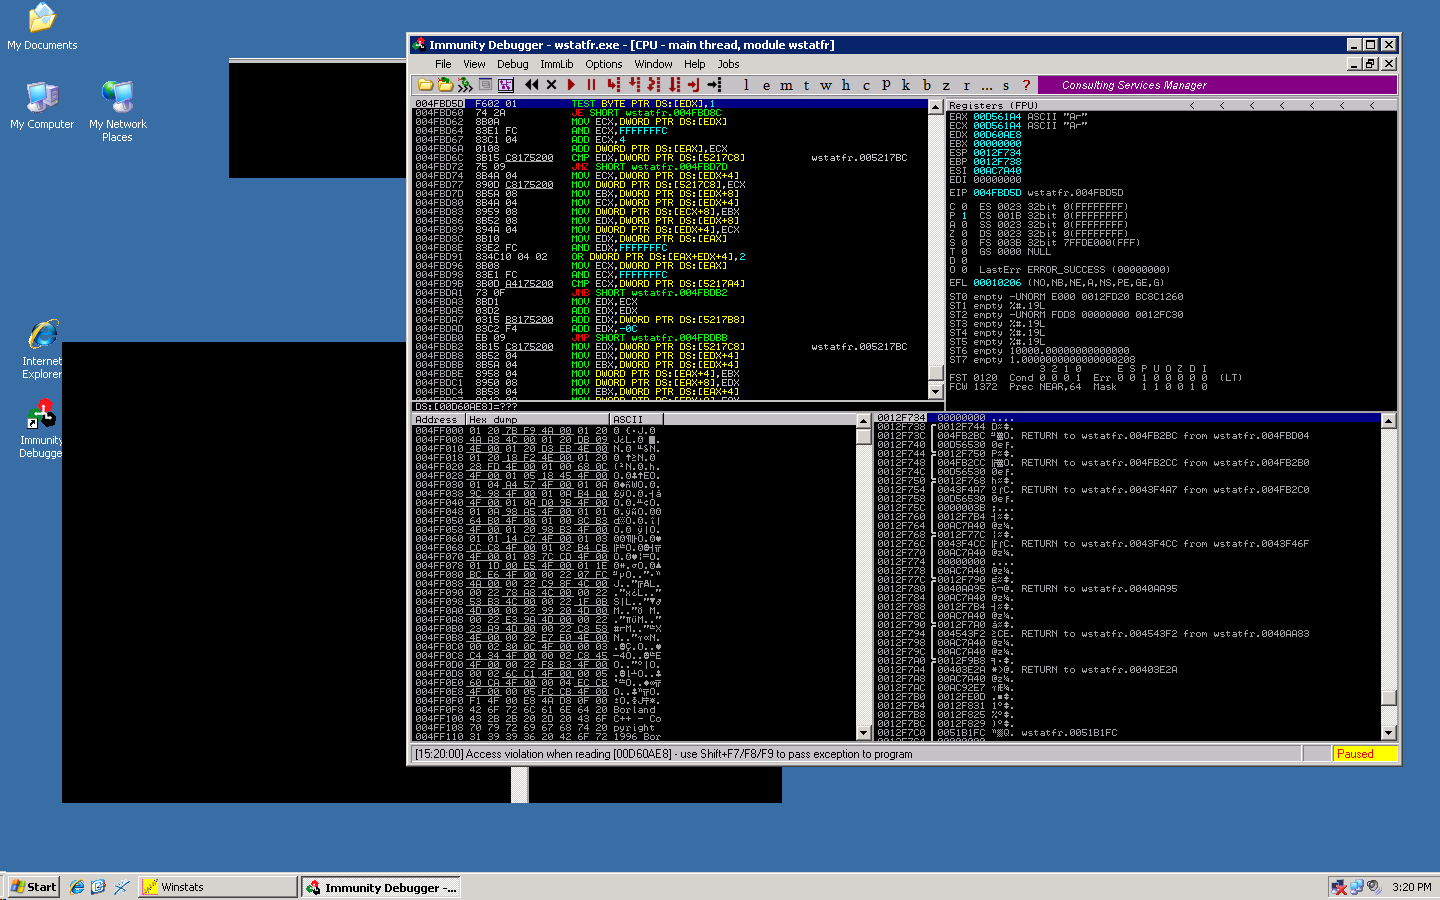Click the disassembly pane scroll-down arrow
The width and height of the screenshot is (1440, 900).
[x=936, y=392]
